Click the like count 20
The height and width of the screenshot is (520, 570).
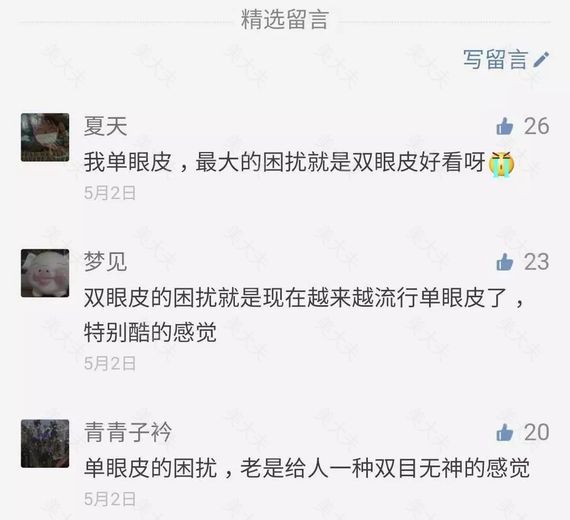536,432
